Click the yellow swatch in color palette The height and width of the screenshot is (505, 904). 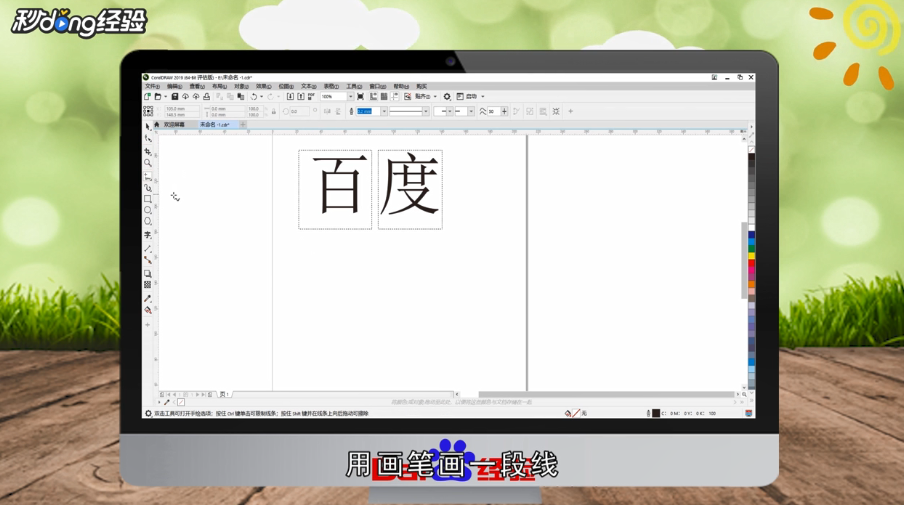751,255
